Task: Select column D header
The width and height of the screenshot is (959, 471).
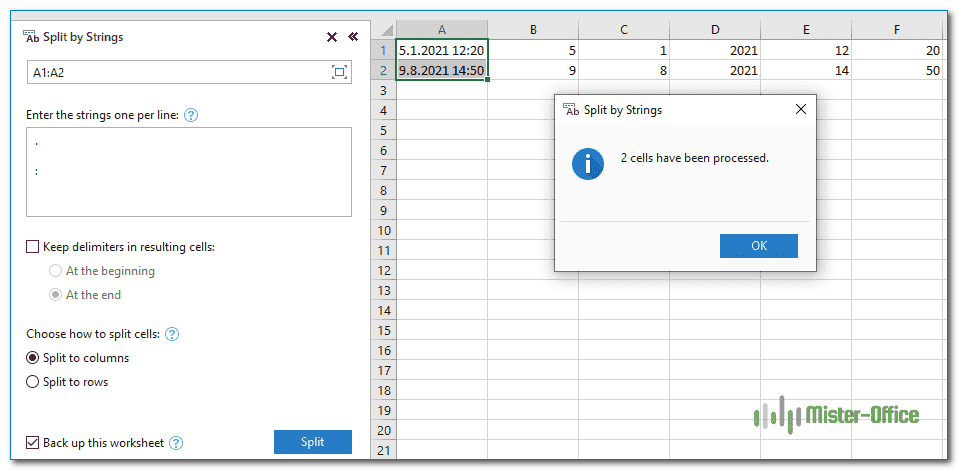Action: click(x=714, y=30)
